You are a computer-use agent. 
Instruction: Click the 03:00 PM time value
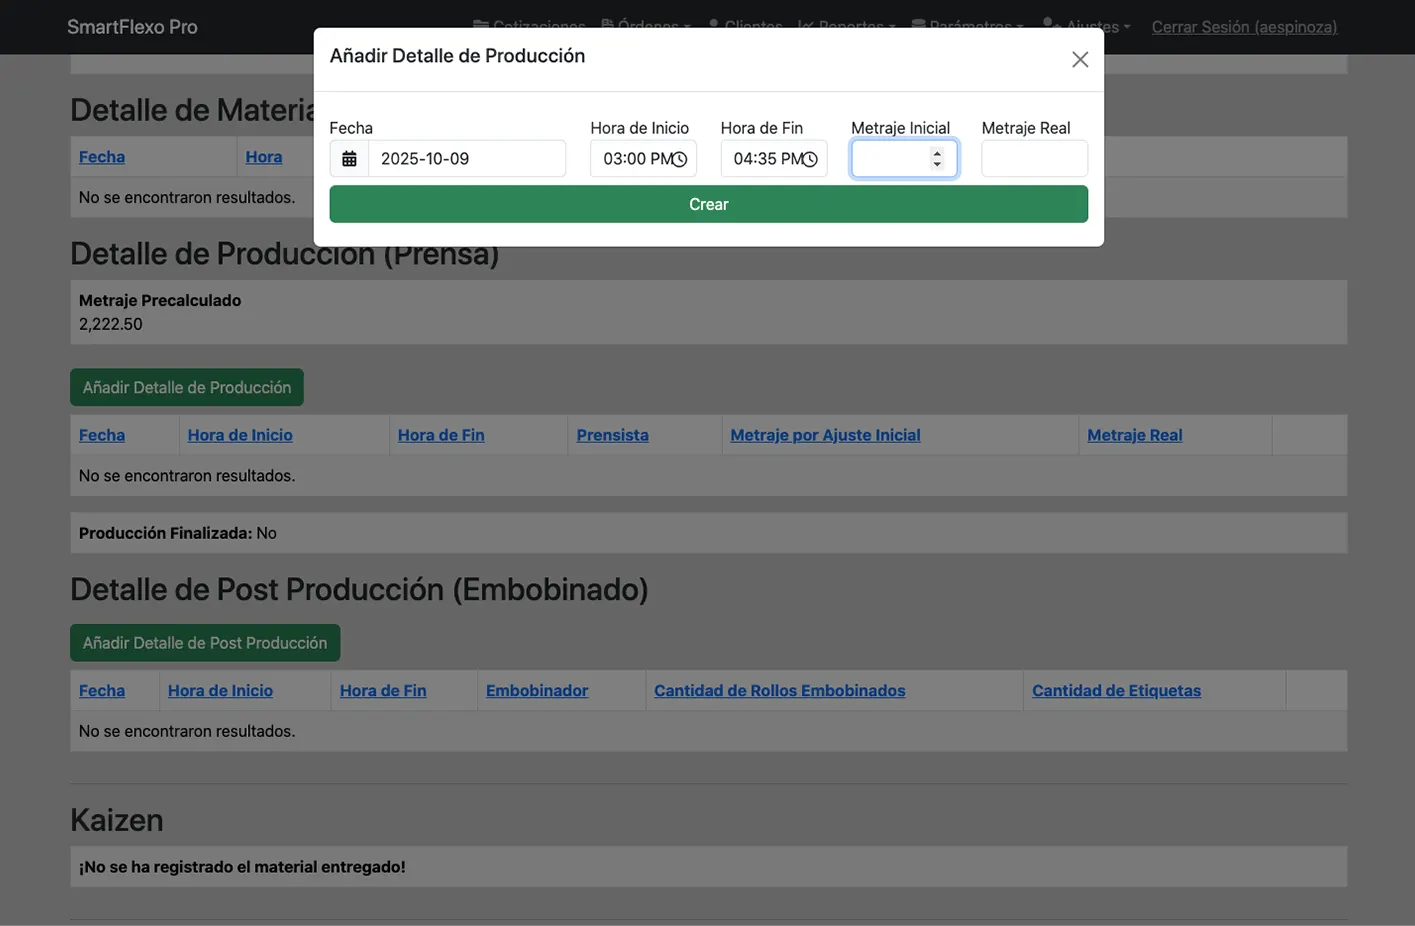632,159
